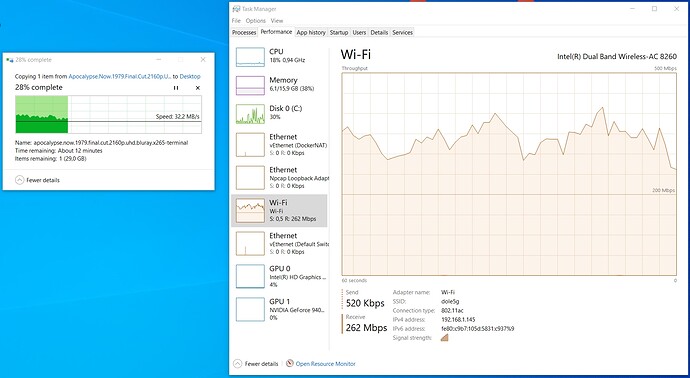Select GPU 0 Intel HD Graphics
The height and width of the screenshot is (378, 690).
[279, 276]
